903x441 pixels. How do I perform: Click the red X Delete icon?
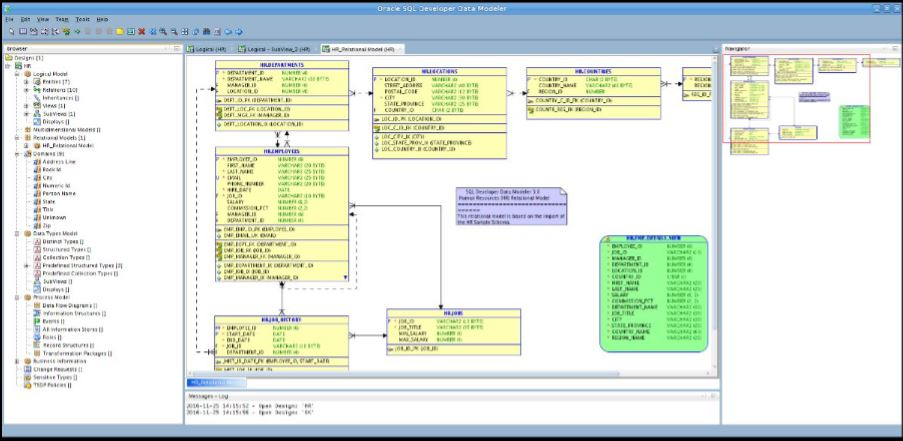[142, 32]
